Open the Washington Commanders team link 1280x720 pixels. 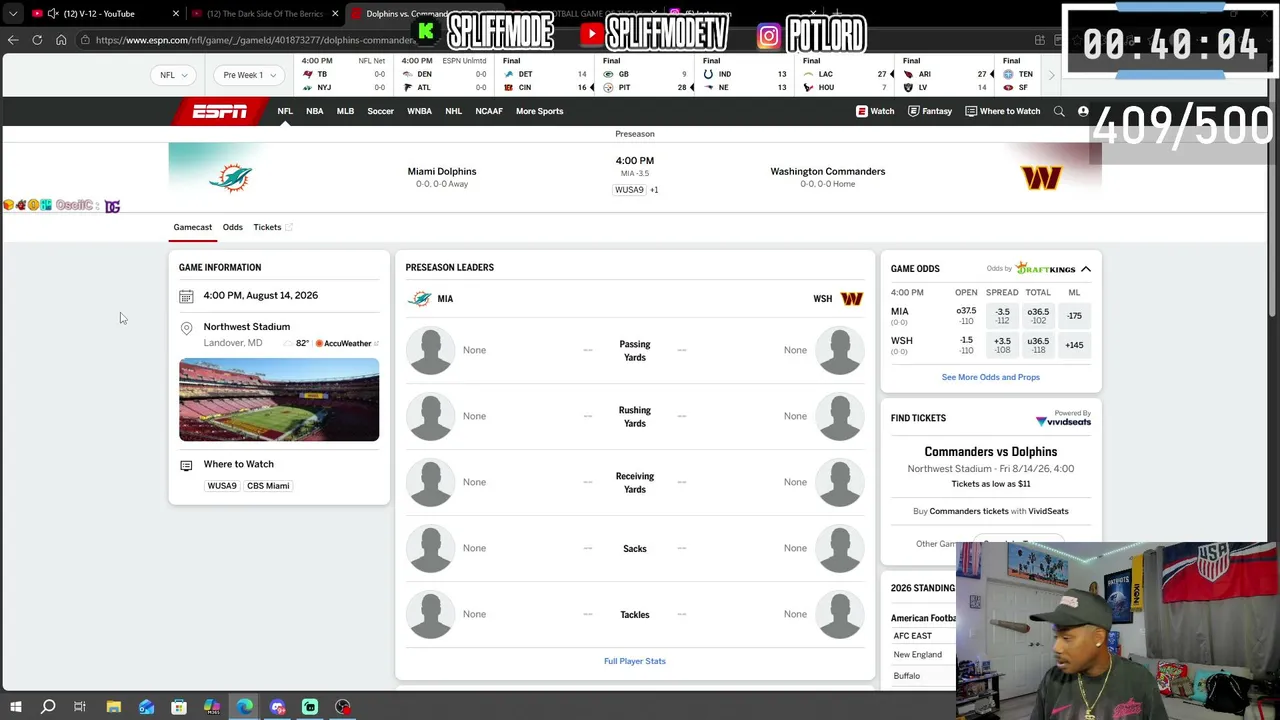point(828,172)
